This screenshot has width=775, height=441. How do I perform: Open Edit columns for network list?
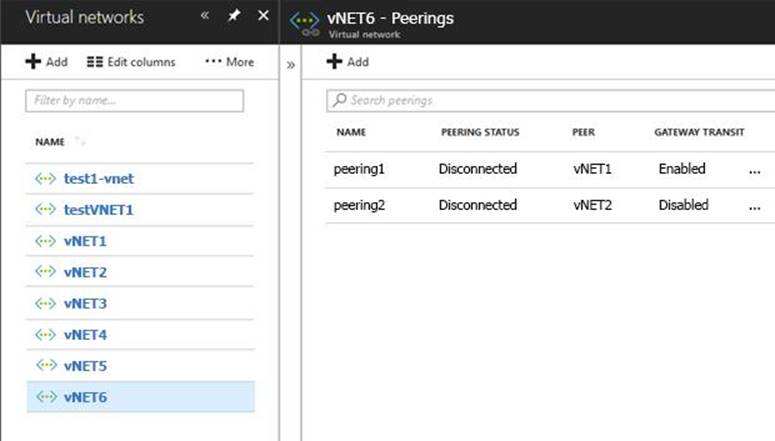click(x=131, y=62)
